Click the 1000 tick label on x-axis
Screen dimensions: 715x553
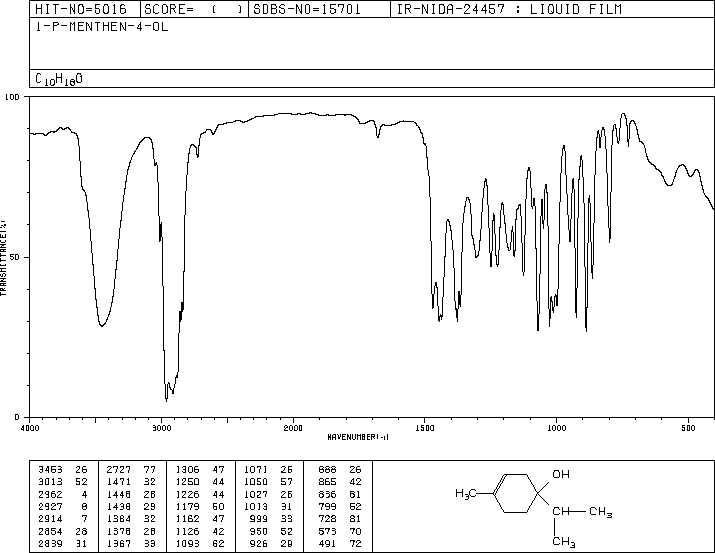556,428
